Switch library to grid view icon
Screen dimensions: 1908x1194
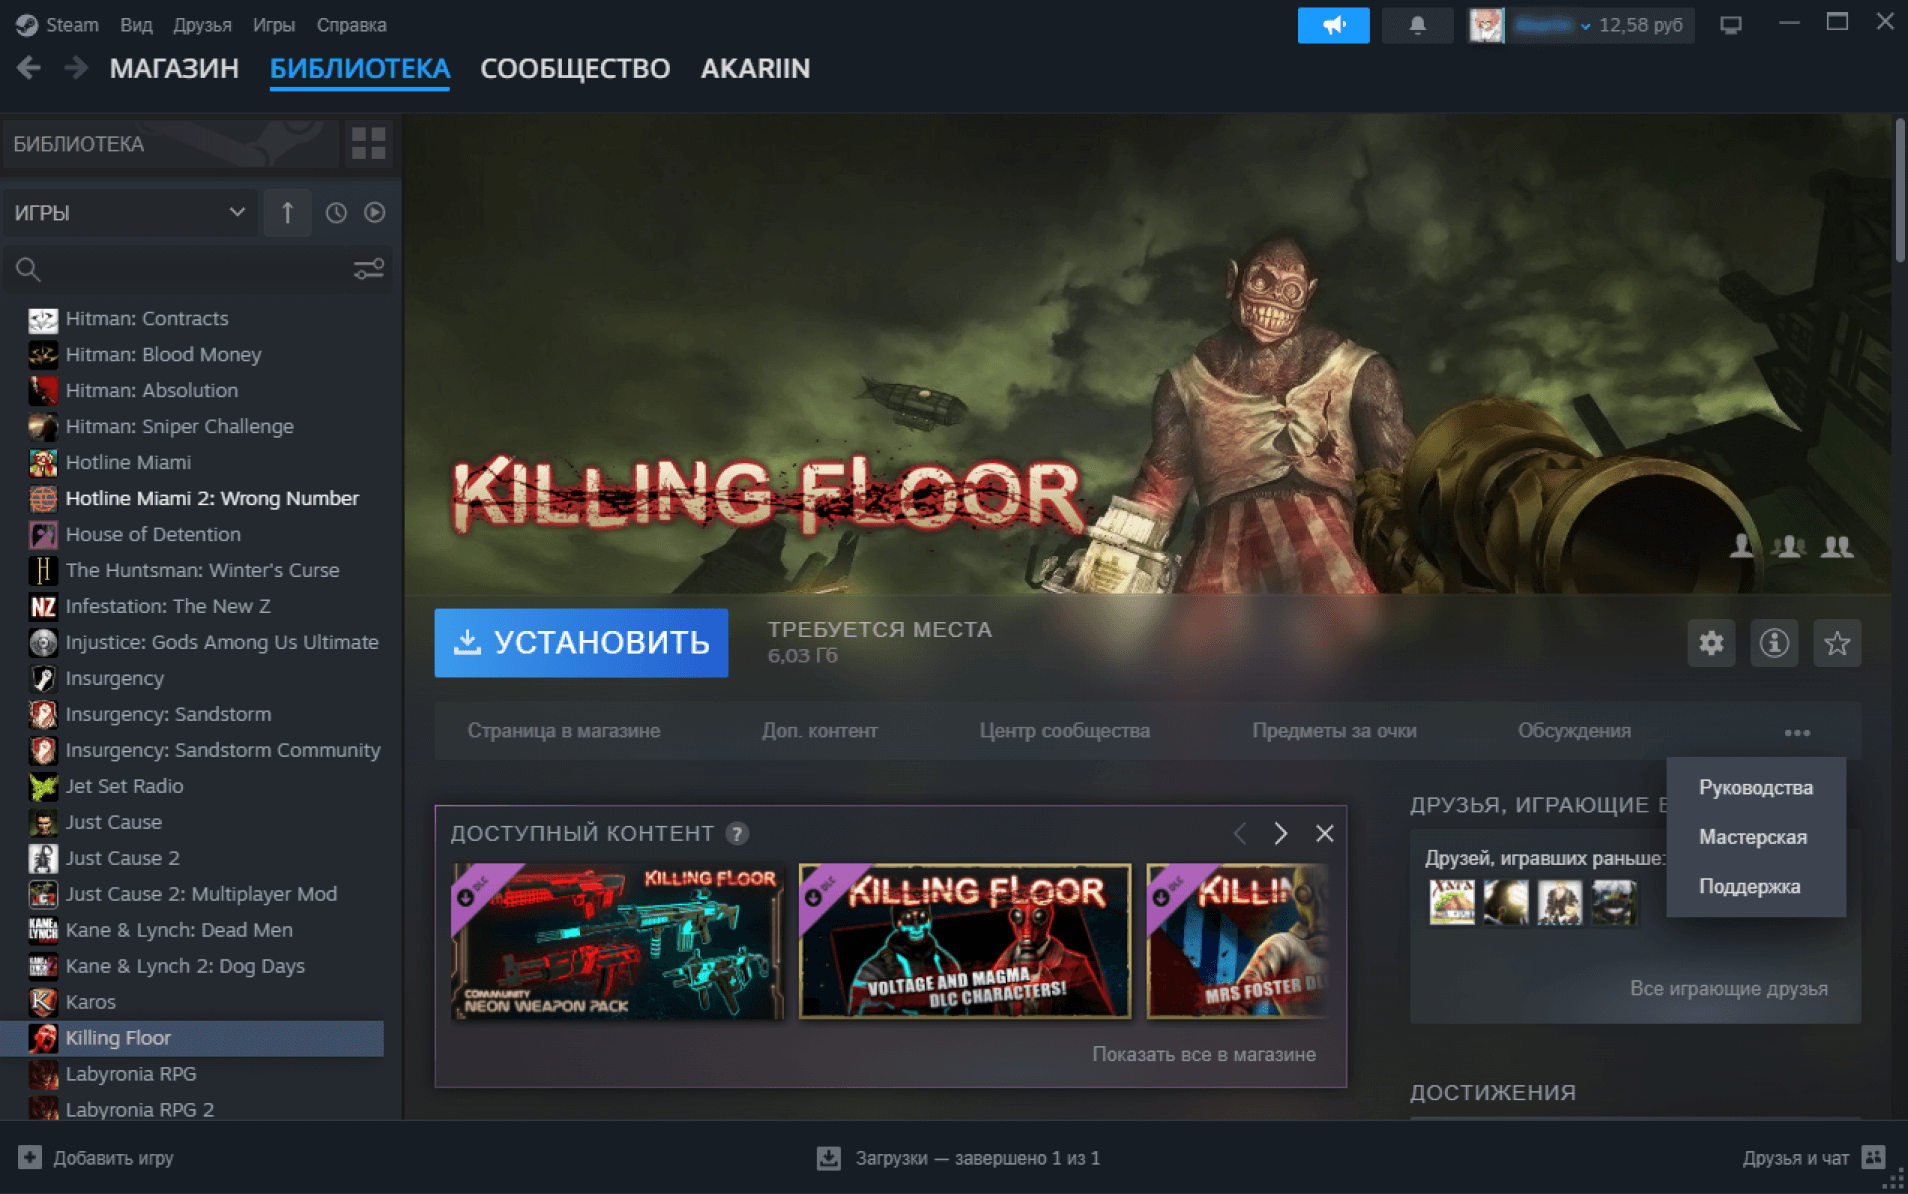368,143
